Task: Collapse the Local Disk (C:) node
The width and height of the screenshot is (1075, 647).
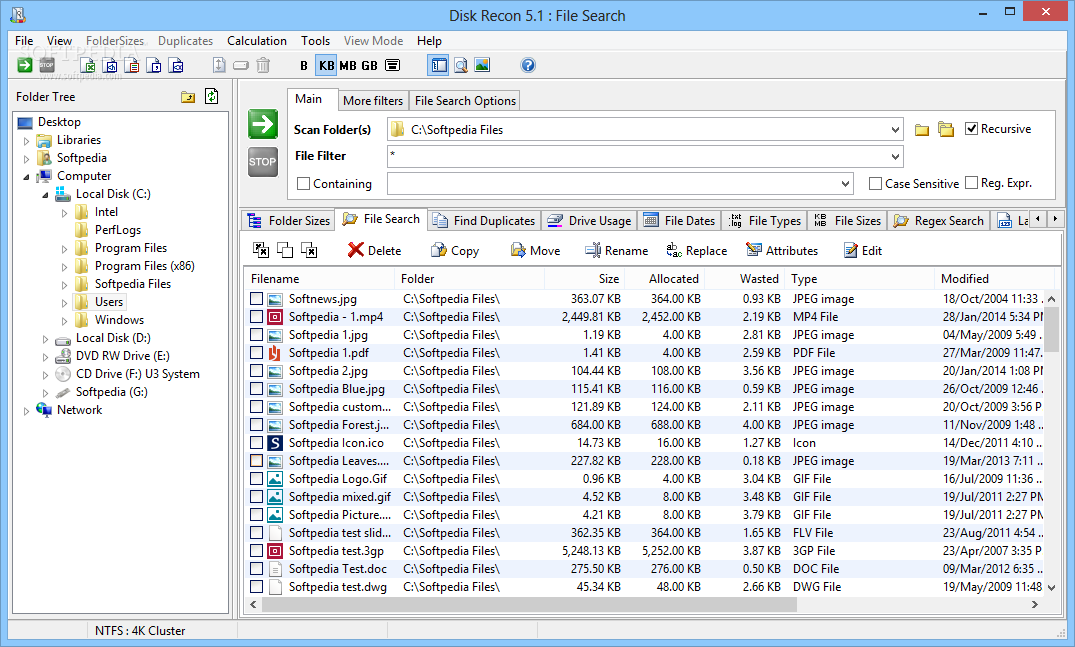Action: click(x=45, y=195)
